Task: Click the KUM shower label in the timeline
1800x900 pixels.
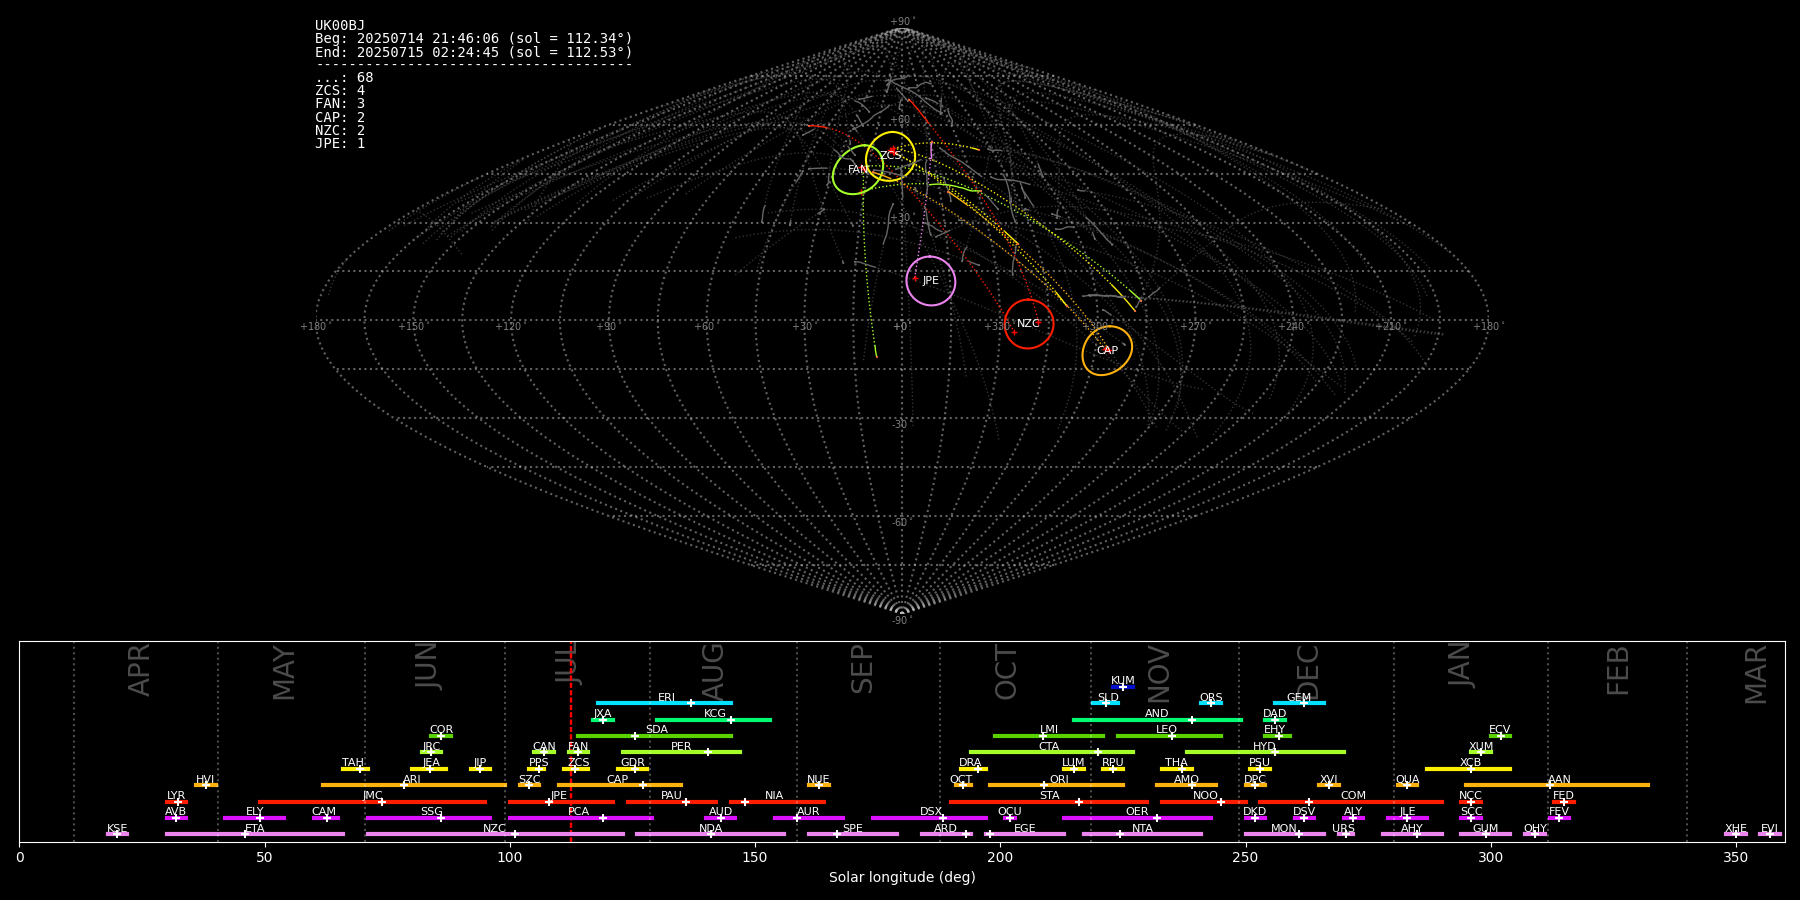Action: click(x=1123, y=681)
